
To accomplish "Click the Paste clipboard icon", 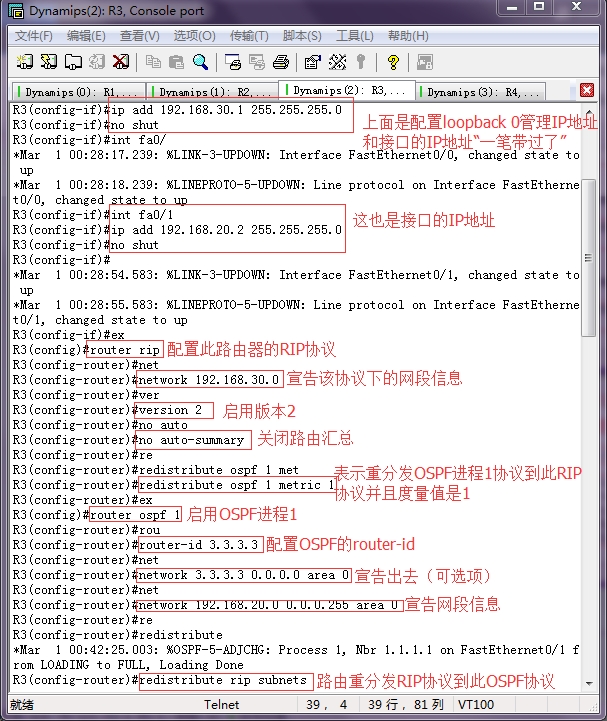I will pos(177,62).
